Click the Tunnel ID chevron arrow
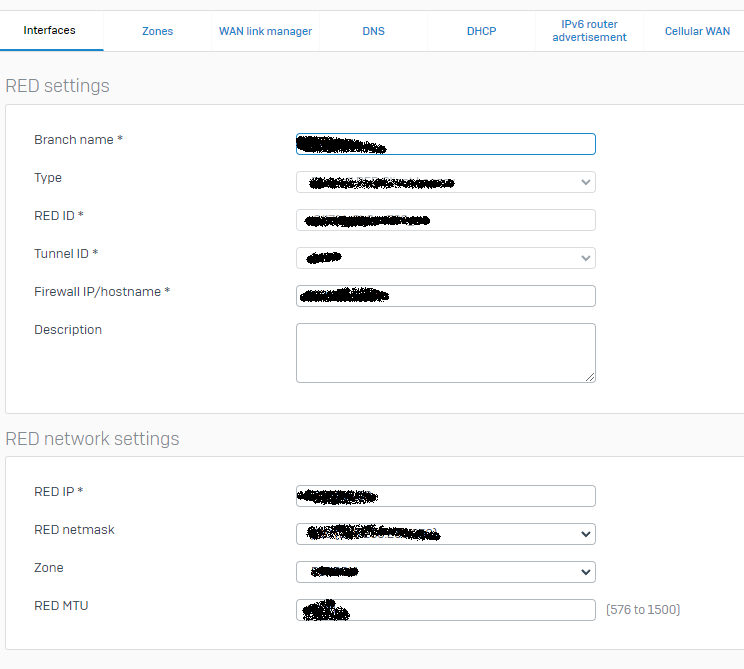The width and height of the screenshot is (744, 669). point(586,258)
